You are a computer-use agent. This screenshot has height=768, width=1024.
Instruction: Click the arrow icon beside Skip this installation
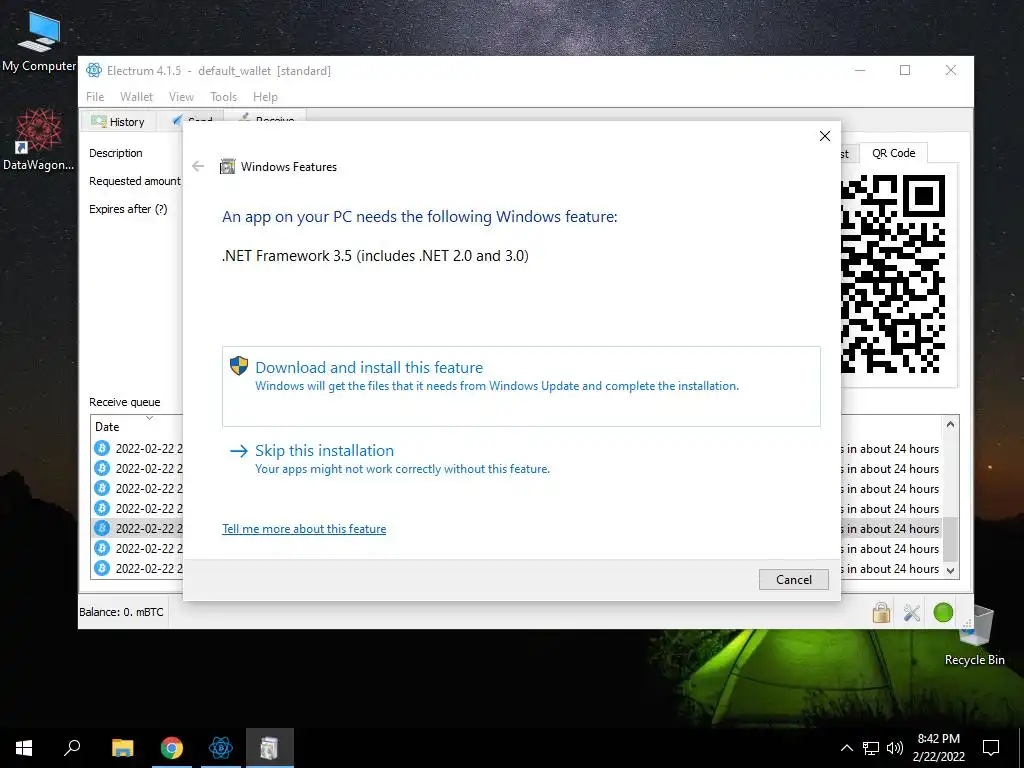pos(239,451)
